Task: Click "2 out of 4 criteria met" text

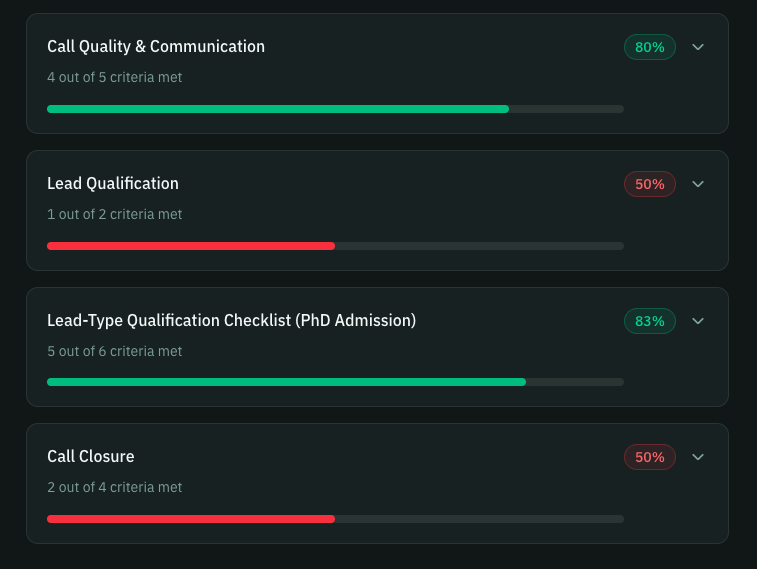Action: pyautogui.click(x=115, y=487)
